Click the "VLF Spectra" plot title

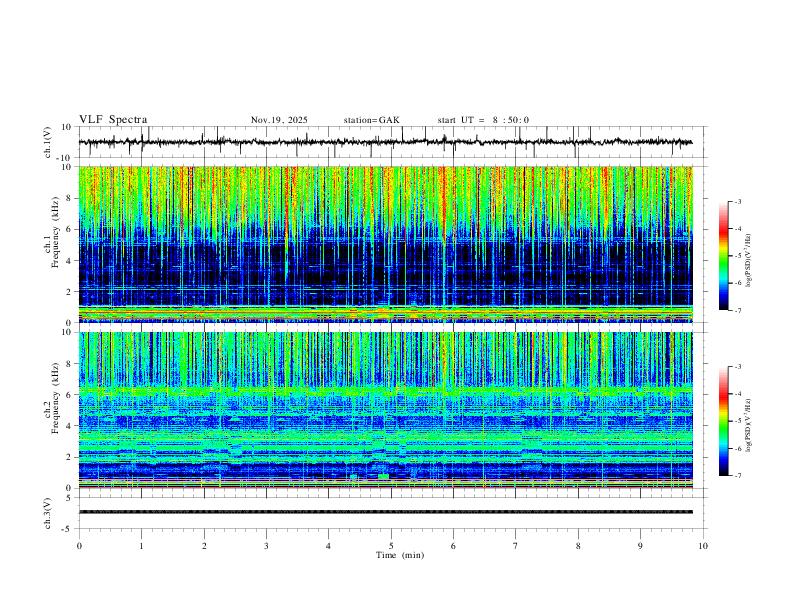pyautogui.click(x=113, y=120)
